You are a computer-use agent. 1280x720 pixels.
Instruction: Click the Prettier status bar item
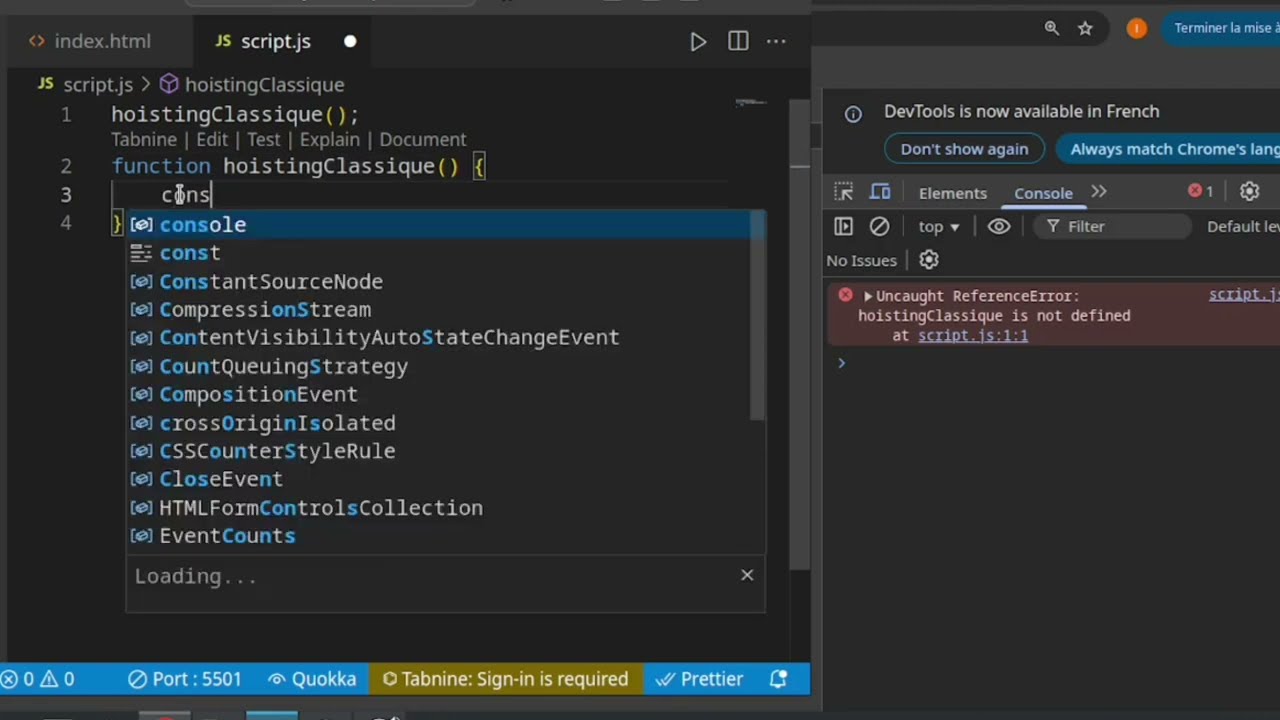(699, 679)
